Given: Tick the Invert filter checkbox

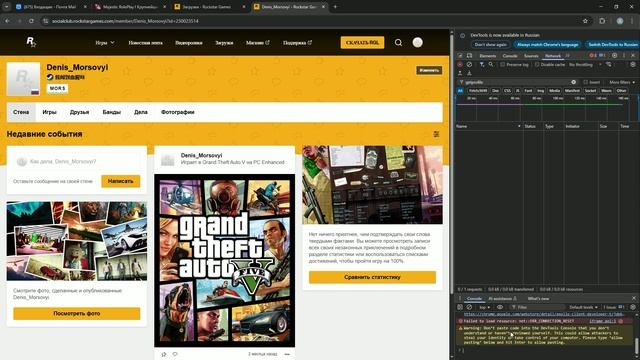Looking at the screenshot, I should 585,82.
